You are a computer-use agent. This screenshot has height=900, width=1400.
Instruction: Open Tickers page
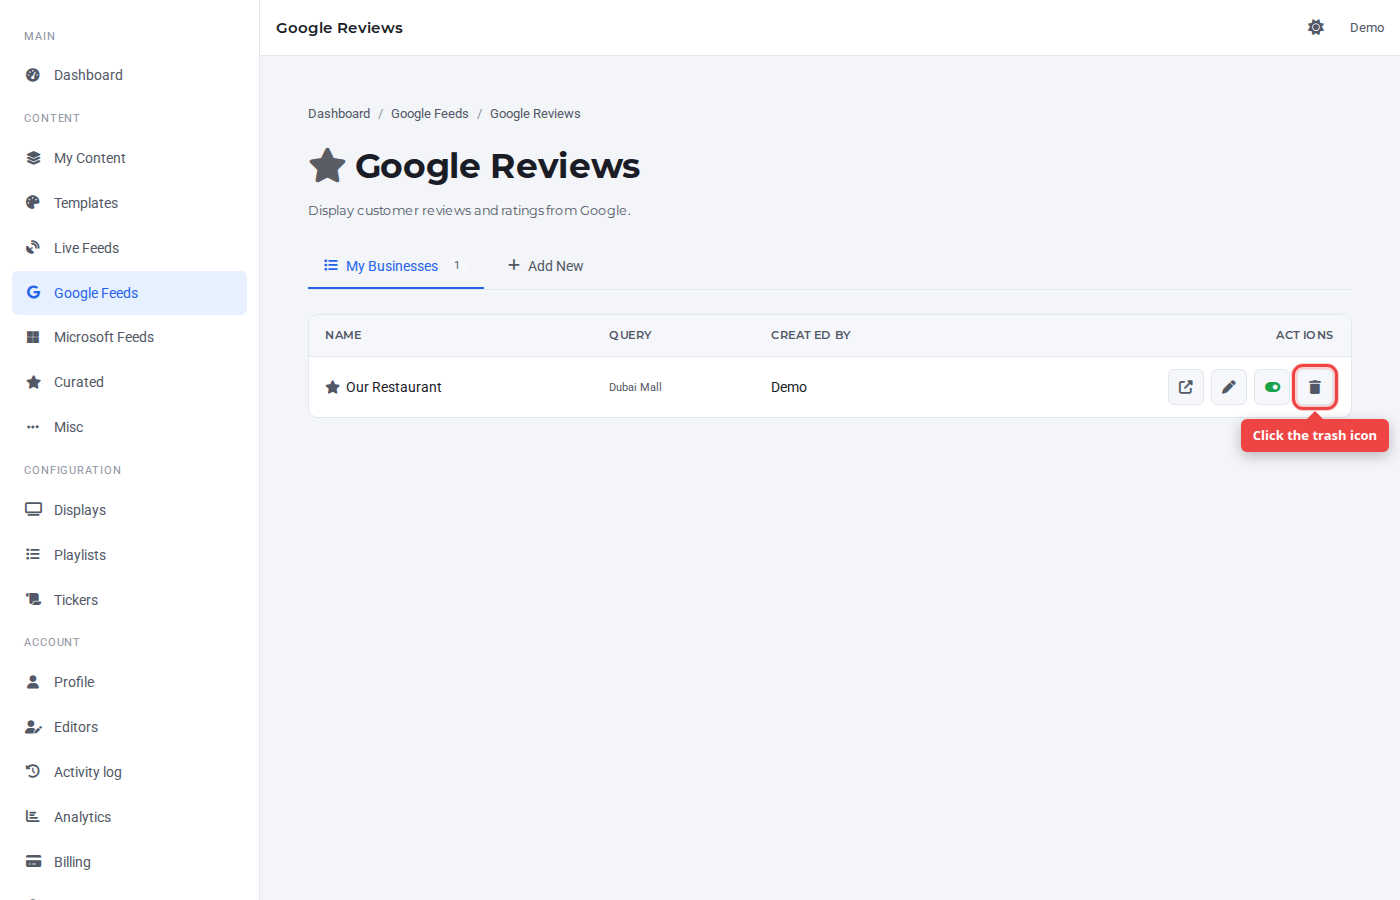129,600
